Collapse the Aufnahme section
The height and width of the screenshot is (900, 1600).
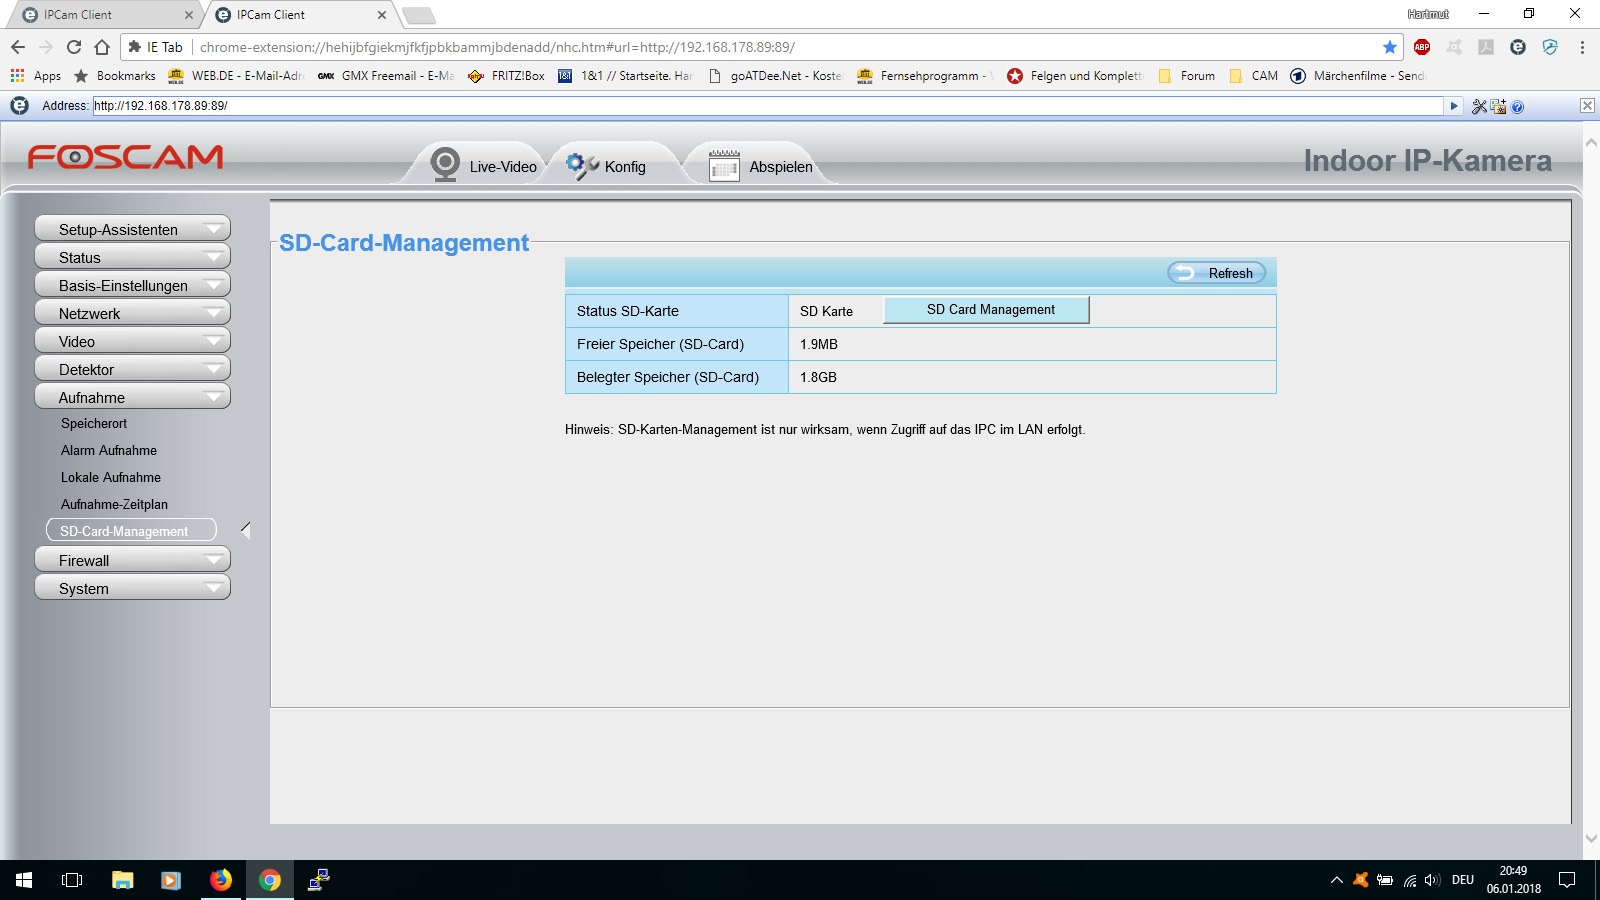click(132, 397)
